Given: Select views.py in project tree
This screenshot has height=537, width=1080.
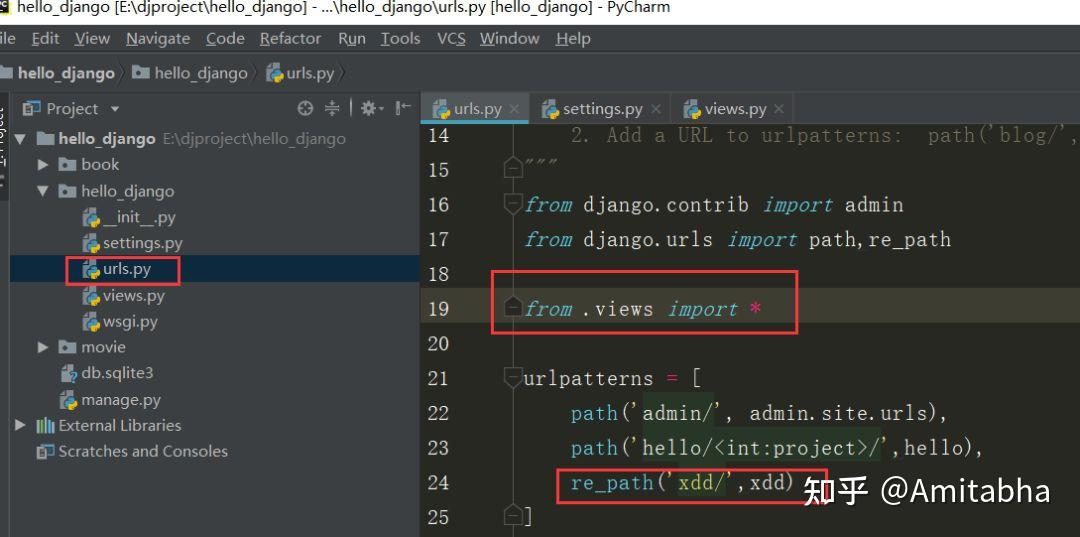Looking at the screenshot, I should 134,295.
